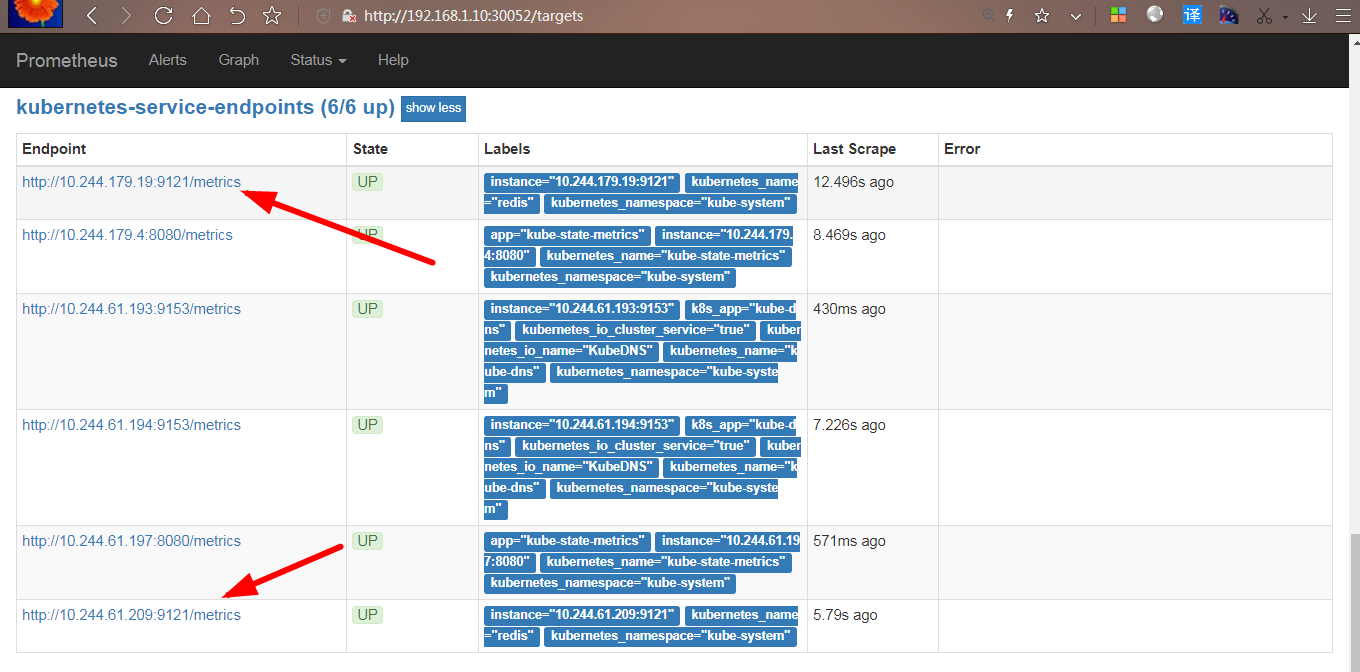This screenshot has width=1360, height=672.
Task: Click the blue translate extension icon
Action: point(1192,15)
